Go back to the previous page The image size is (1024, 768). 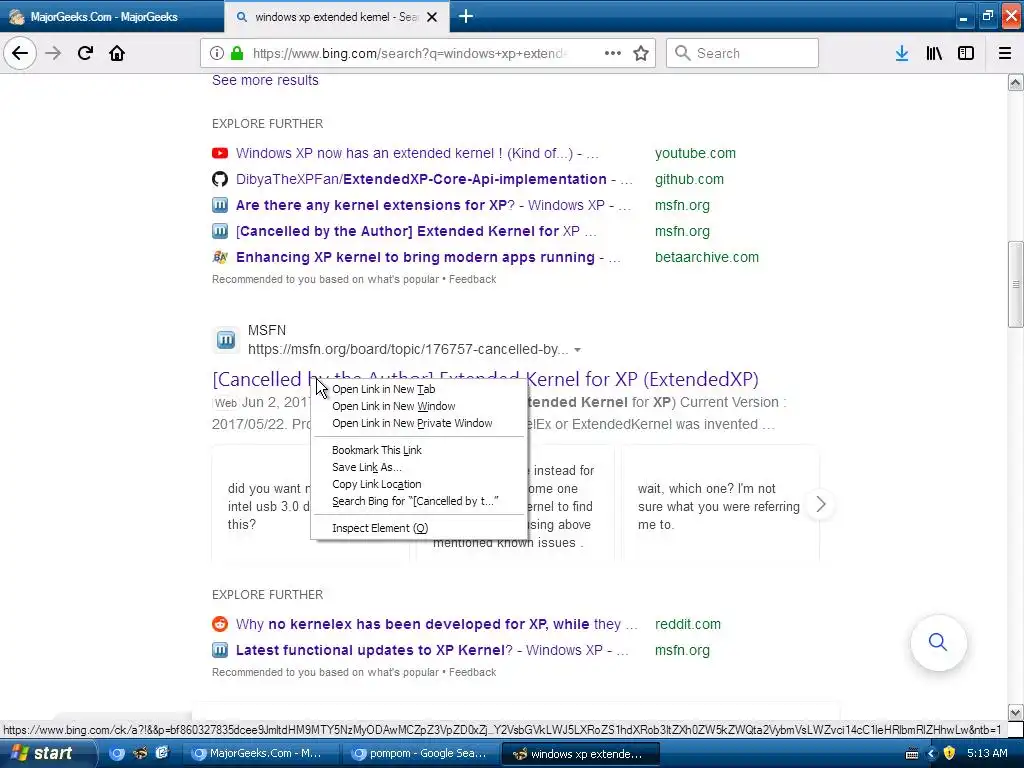[x=20, y=53]
